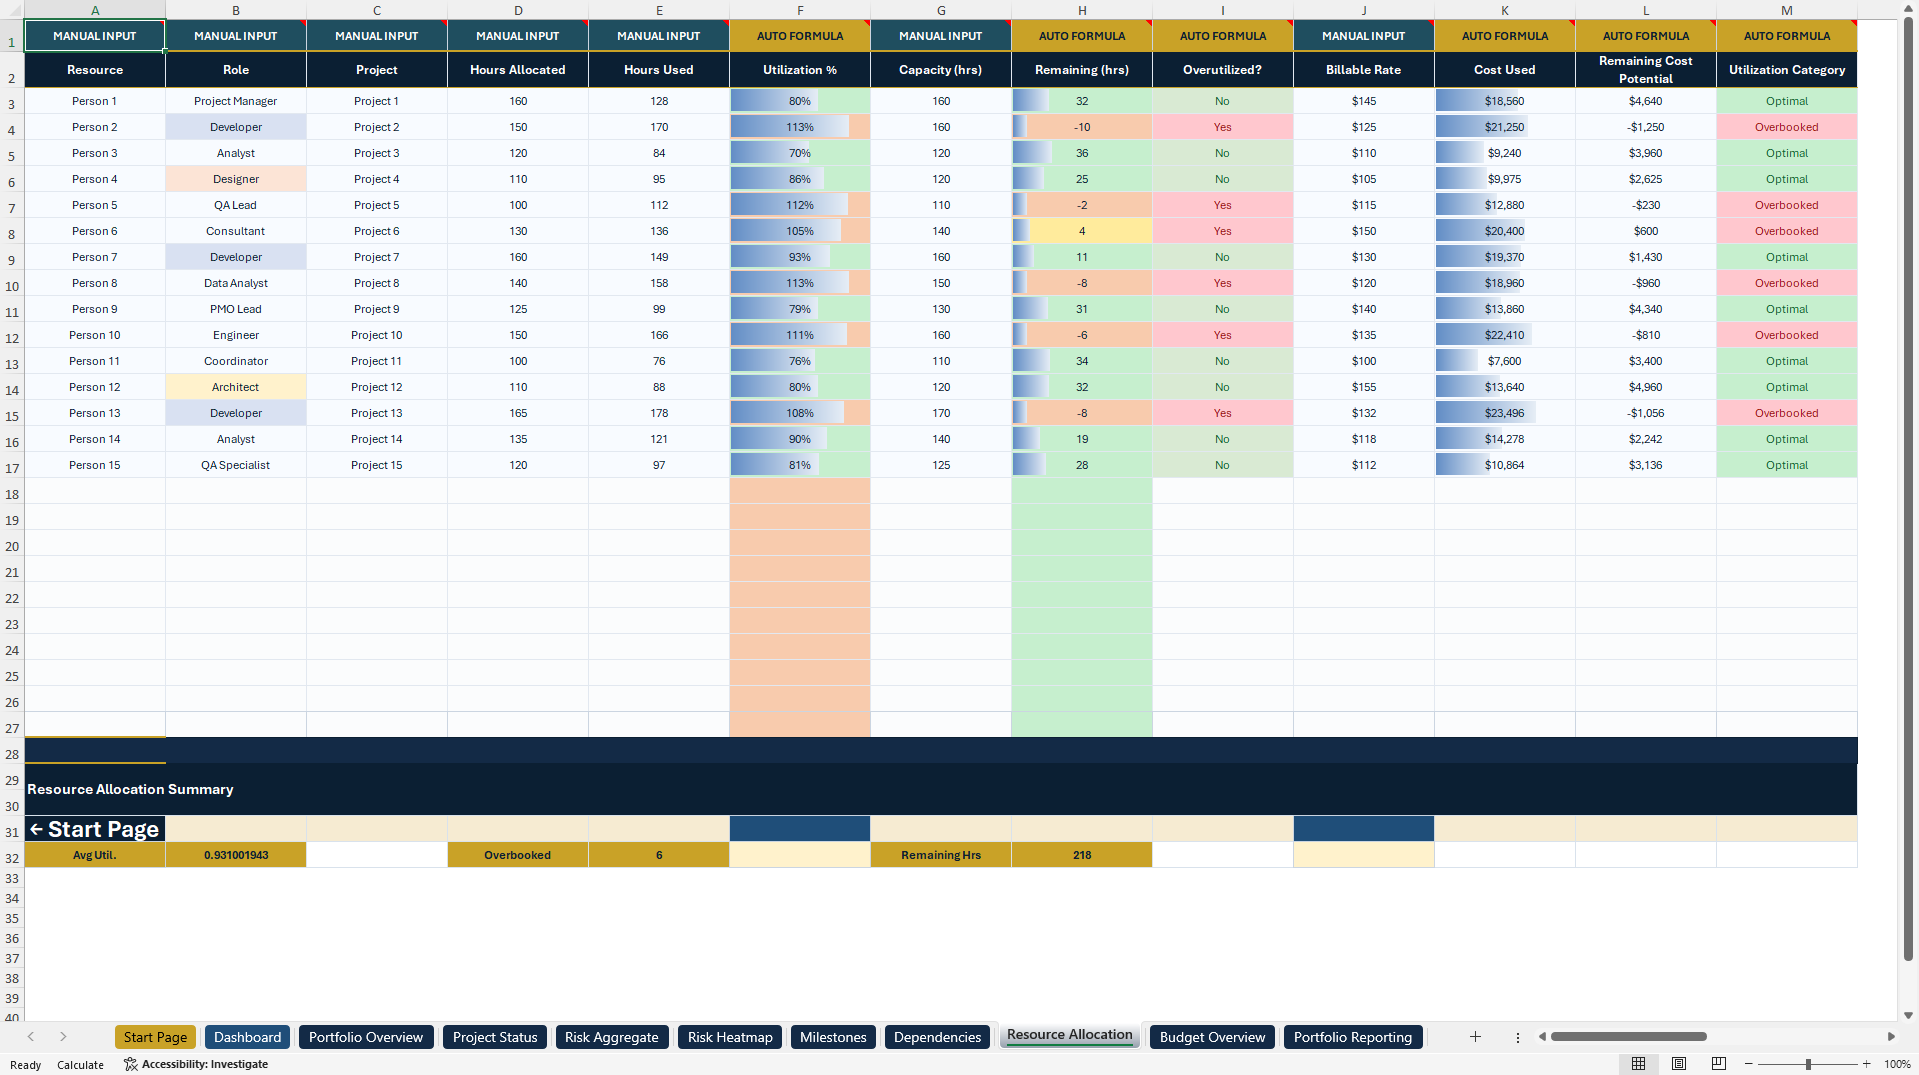The image size is (1919, 1075).
Task: Open the Start Page sheet tab
Action: point(155,1037)
